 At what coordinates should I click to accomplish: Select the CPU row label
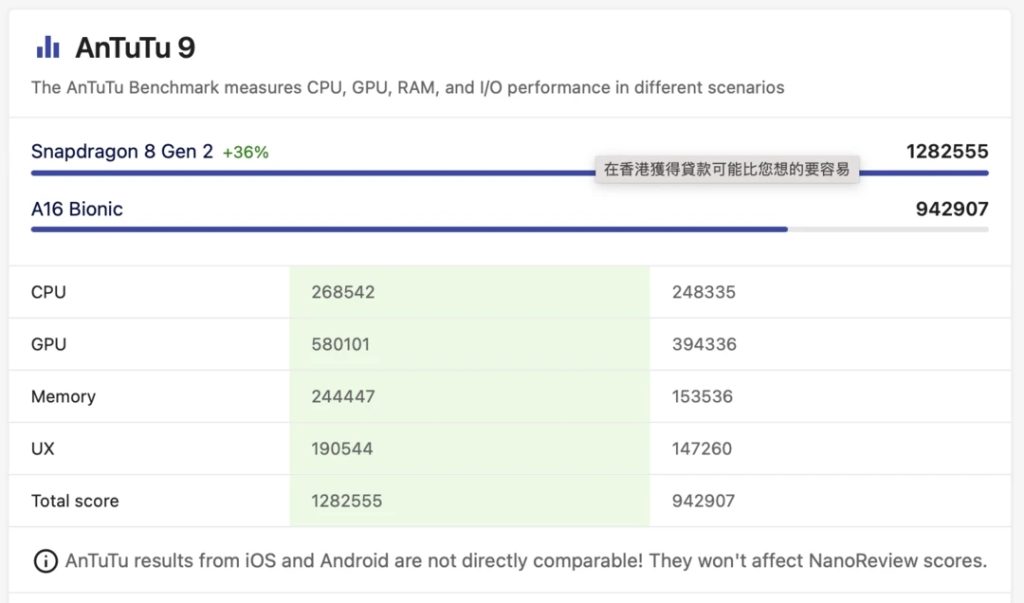tap(48, 292)
